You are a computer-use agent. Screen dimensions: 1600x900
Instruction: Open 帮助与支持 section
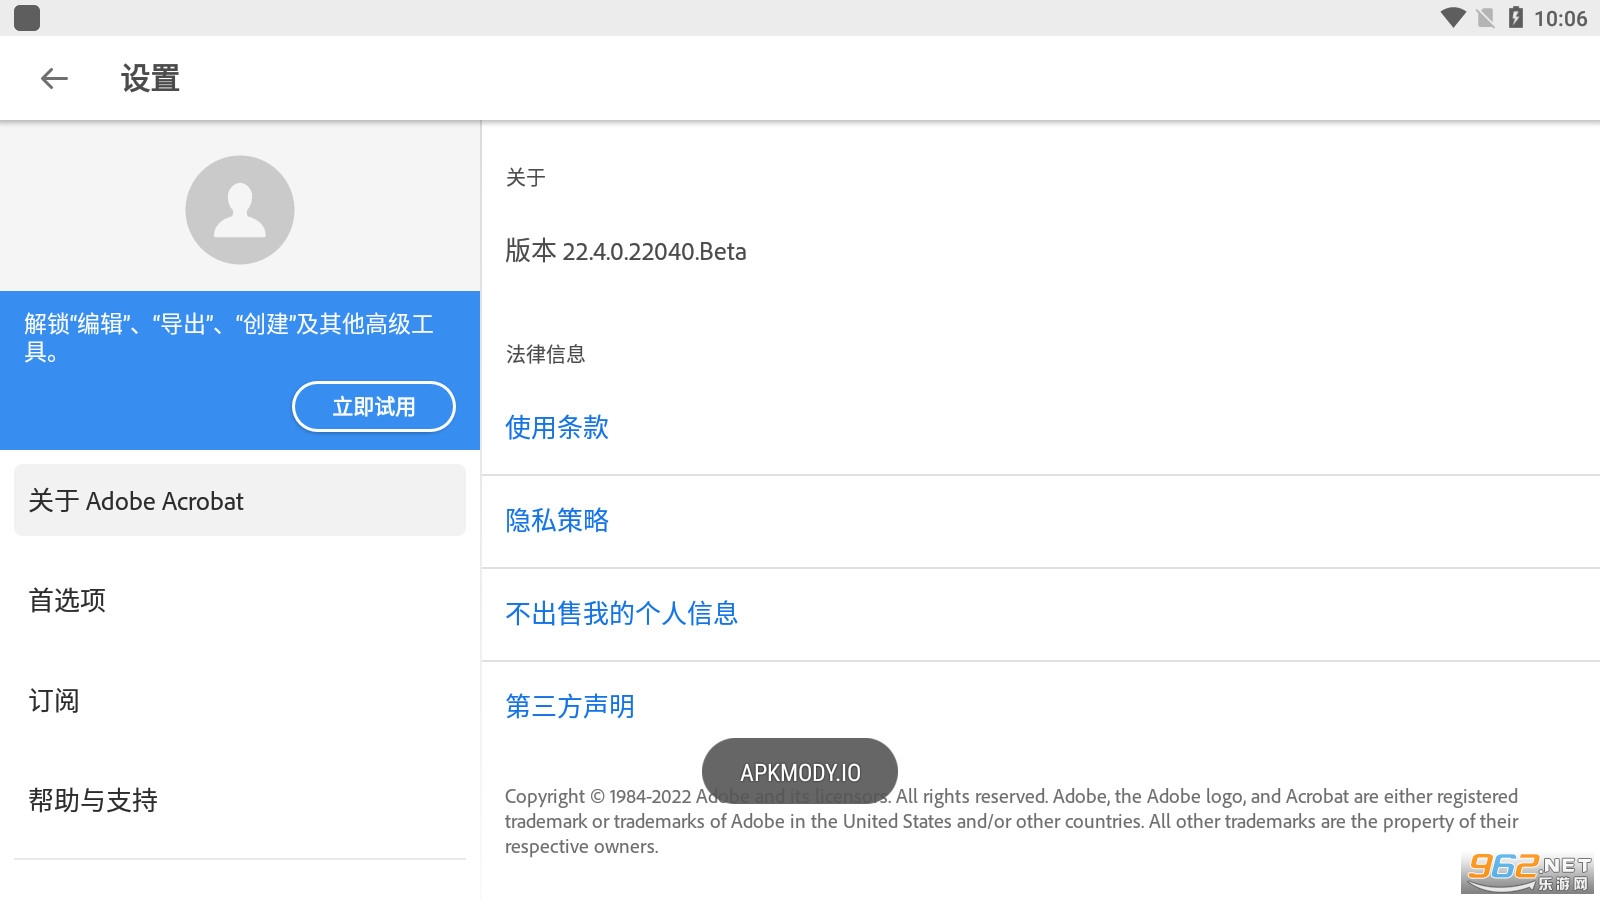tap(240, 800)
